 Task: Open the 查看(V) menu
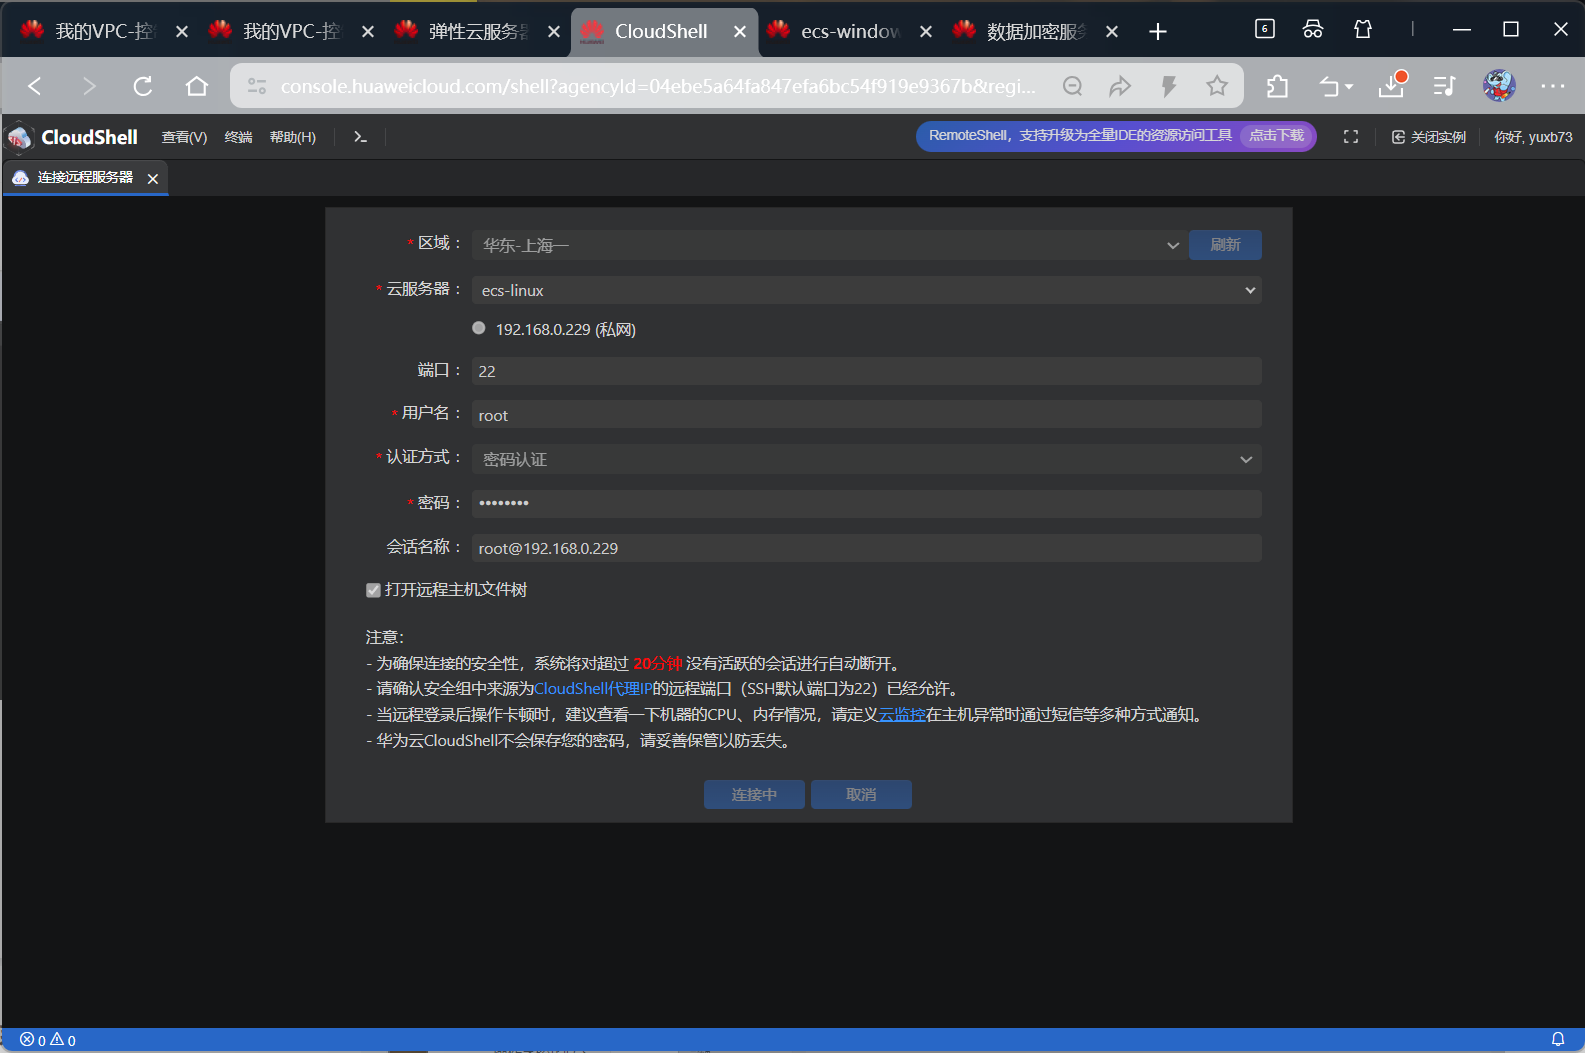pyautogui.click(x=184, y=137)
